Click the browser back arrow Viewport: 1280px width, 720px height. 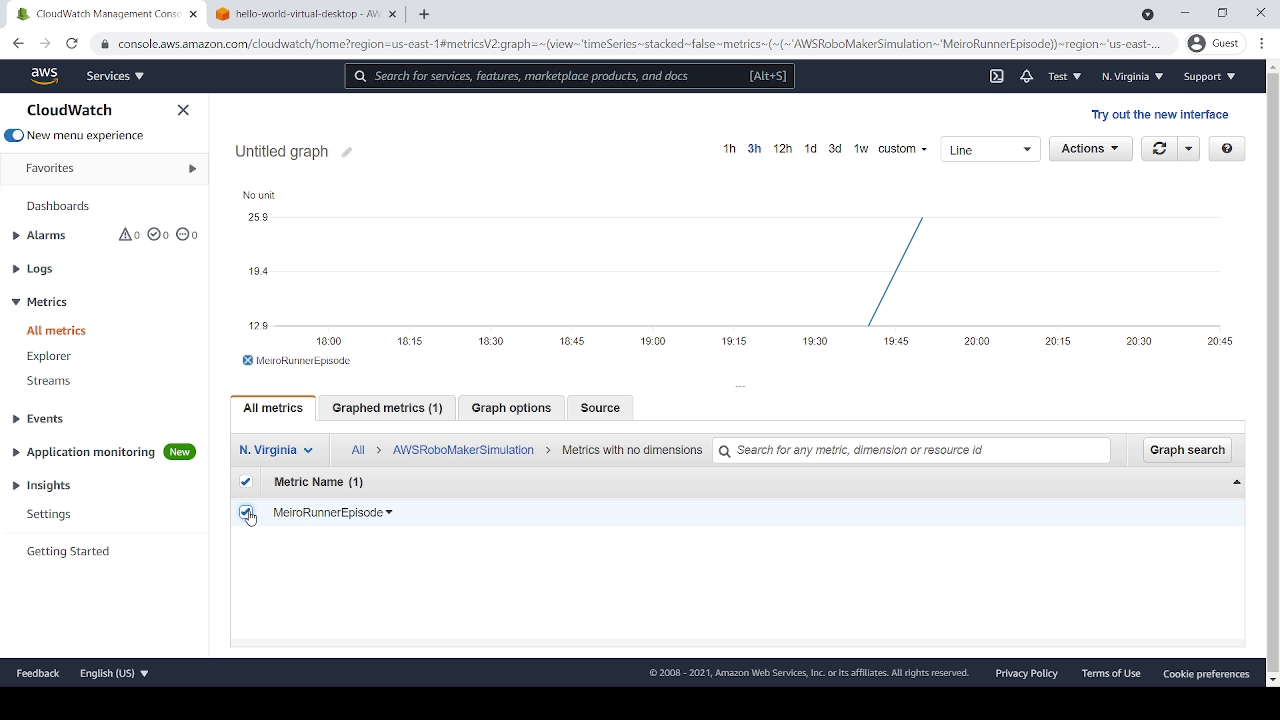[18, 43]
